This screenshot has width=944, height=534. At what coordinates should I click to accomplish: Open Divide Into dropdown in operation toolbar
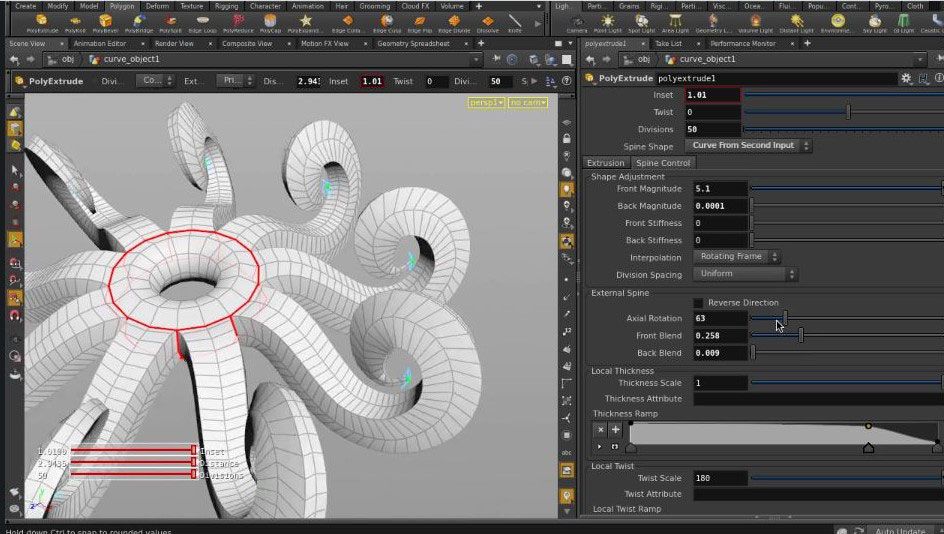coord(154,81)
